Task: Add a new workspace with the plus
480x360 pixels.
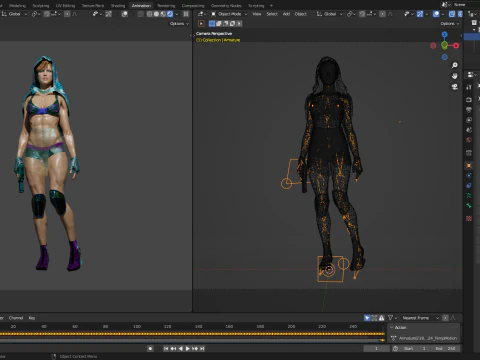Action: (x=271, y=6)
